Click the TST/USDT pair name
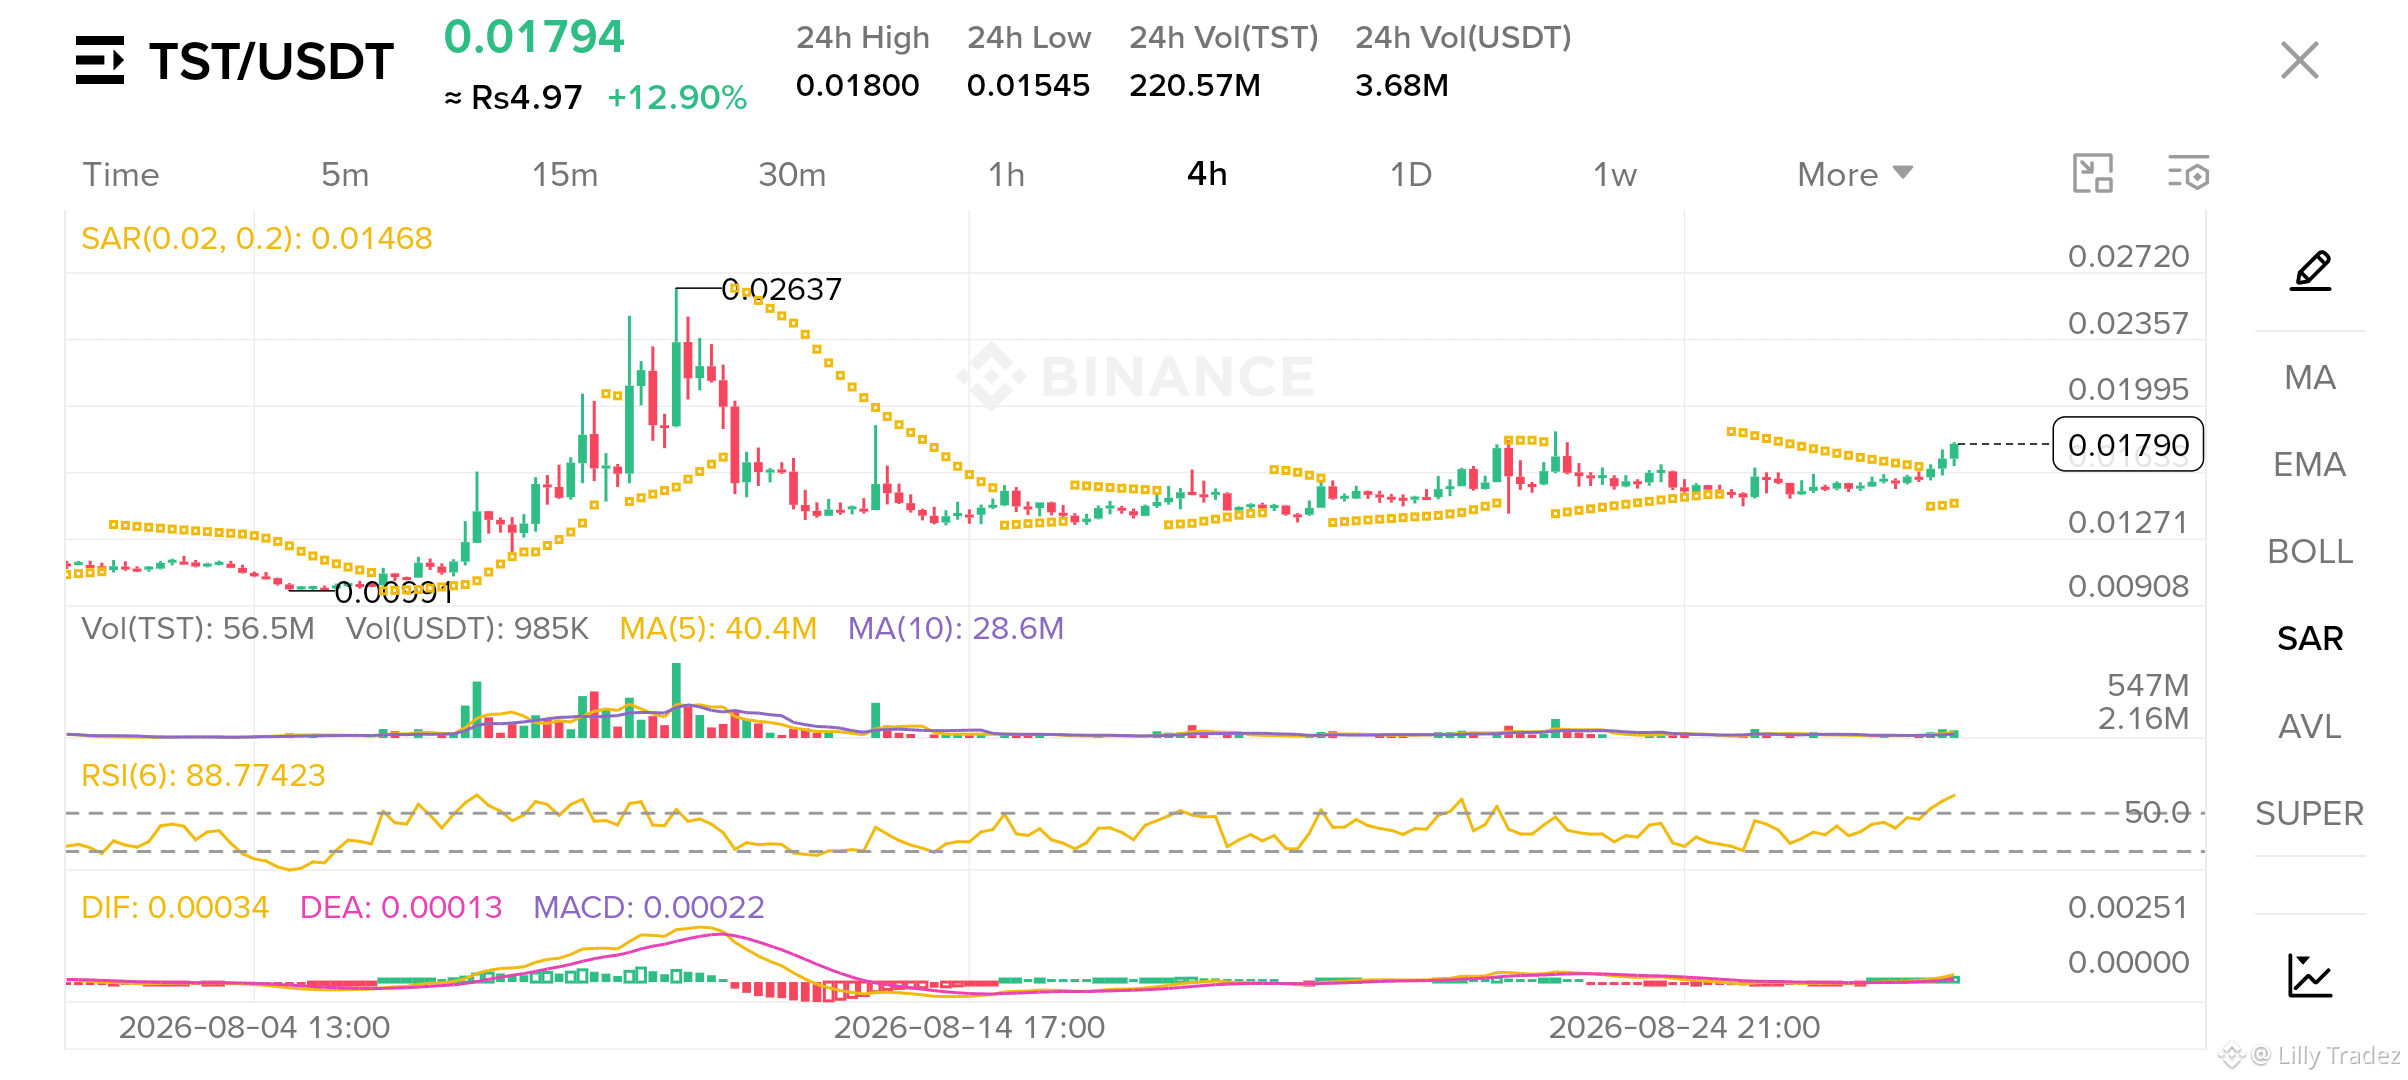 tap(271, 61)
